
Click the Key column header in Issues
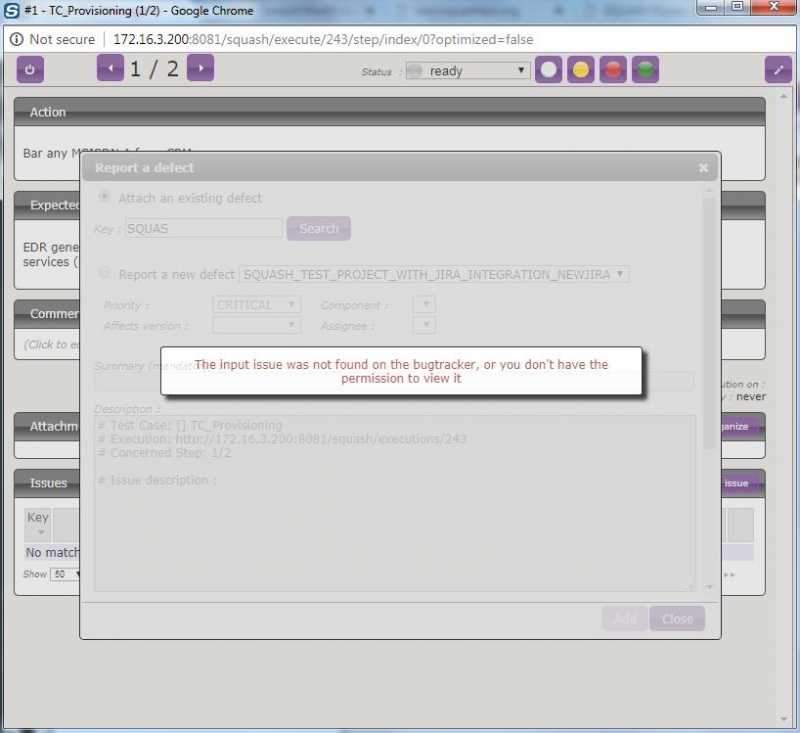(x=38, y=524)
